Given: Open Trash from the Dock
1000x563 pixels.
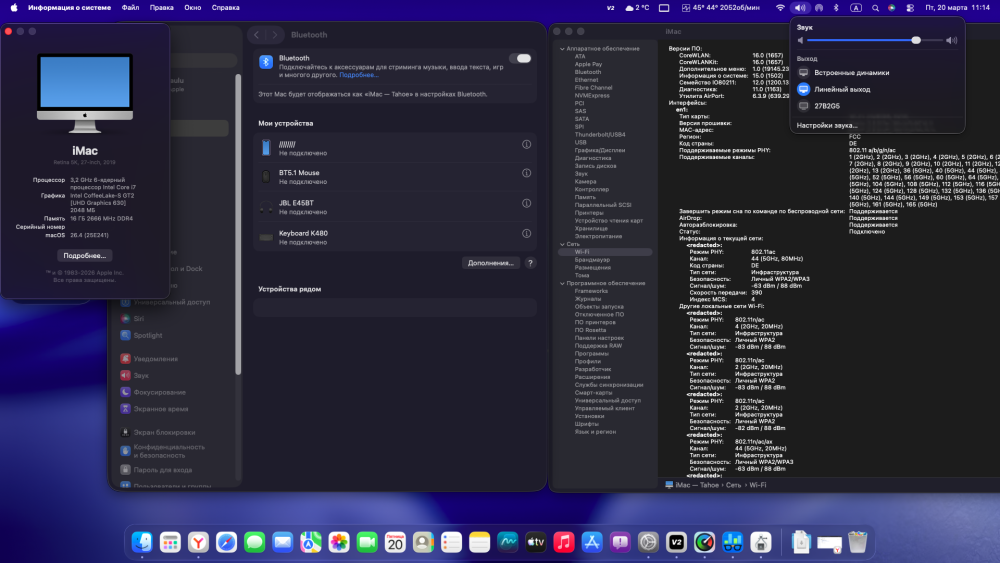Looking at the screenshot, I should 858,542.
